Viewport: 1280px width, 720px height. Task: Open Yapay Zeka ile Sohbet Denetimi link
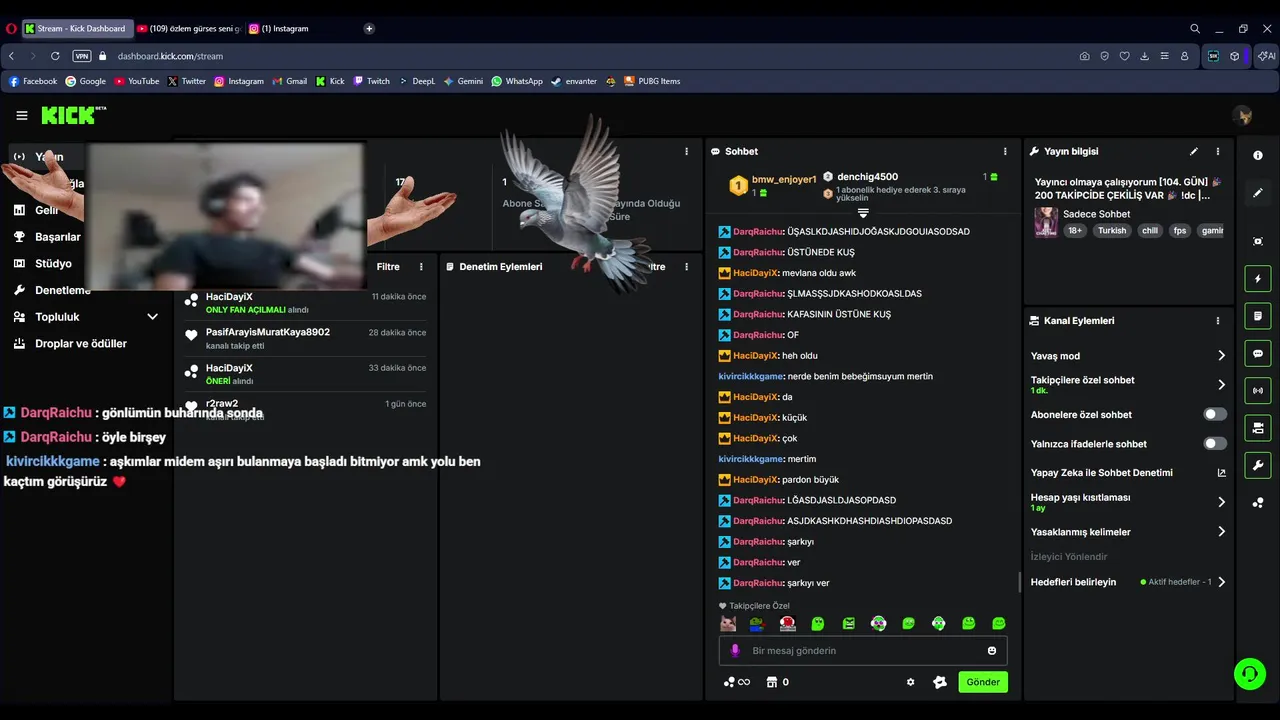[x=1128, y=473]
